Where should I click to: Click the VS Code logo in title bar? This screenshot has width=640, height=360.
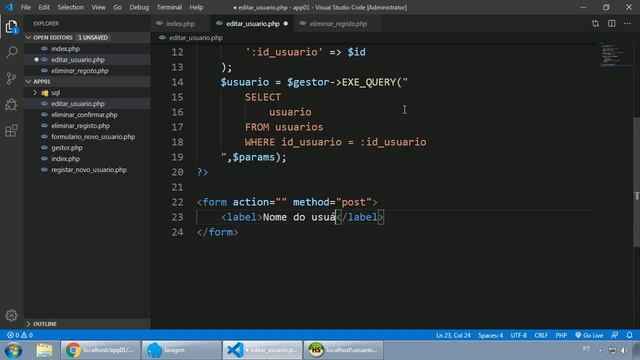point(9,7)
